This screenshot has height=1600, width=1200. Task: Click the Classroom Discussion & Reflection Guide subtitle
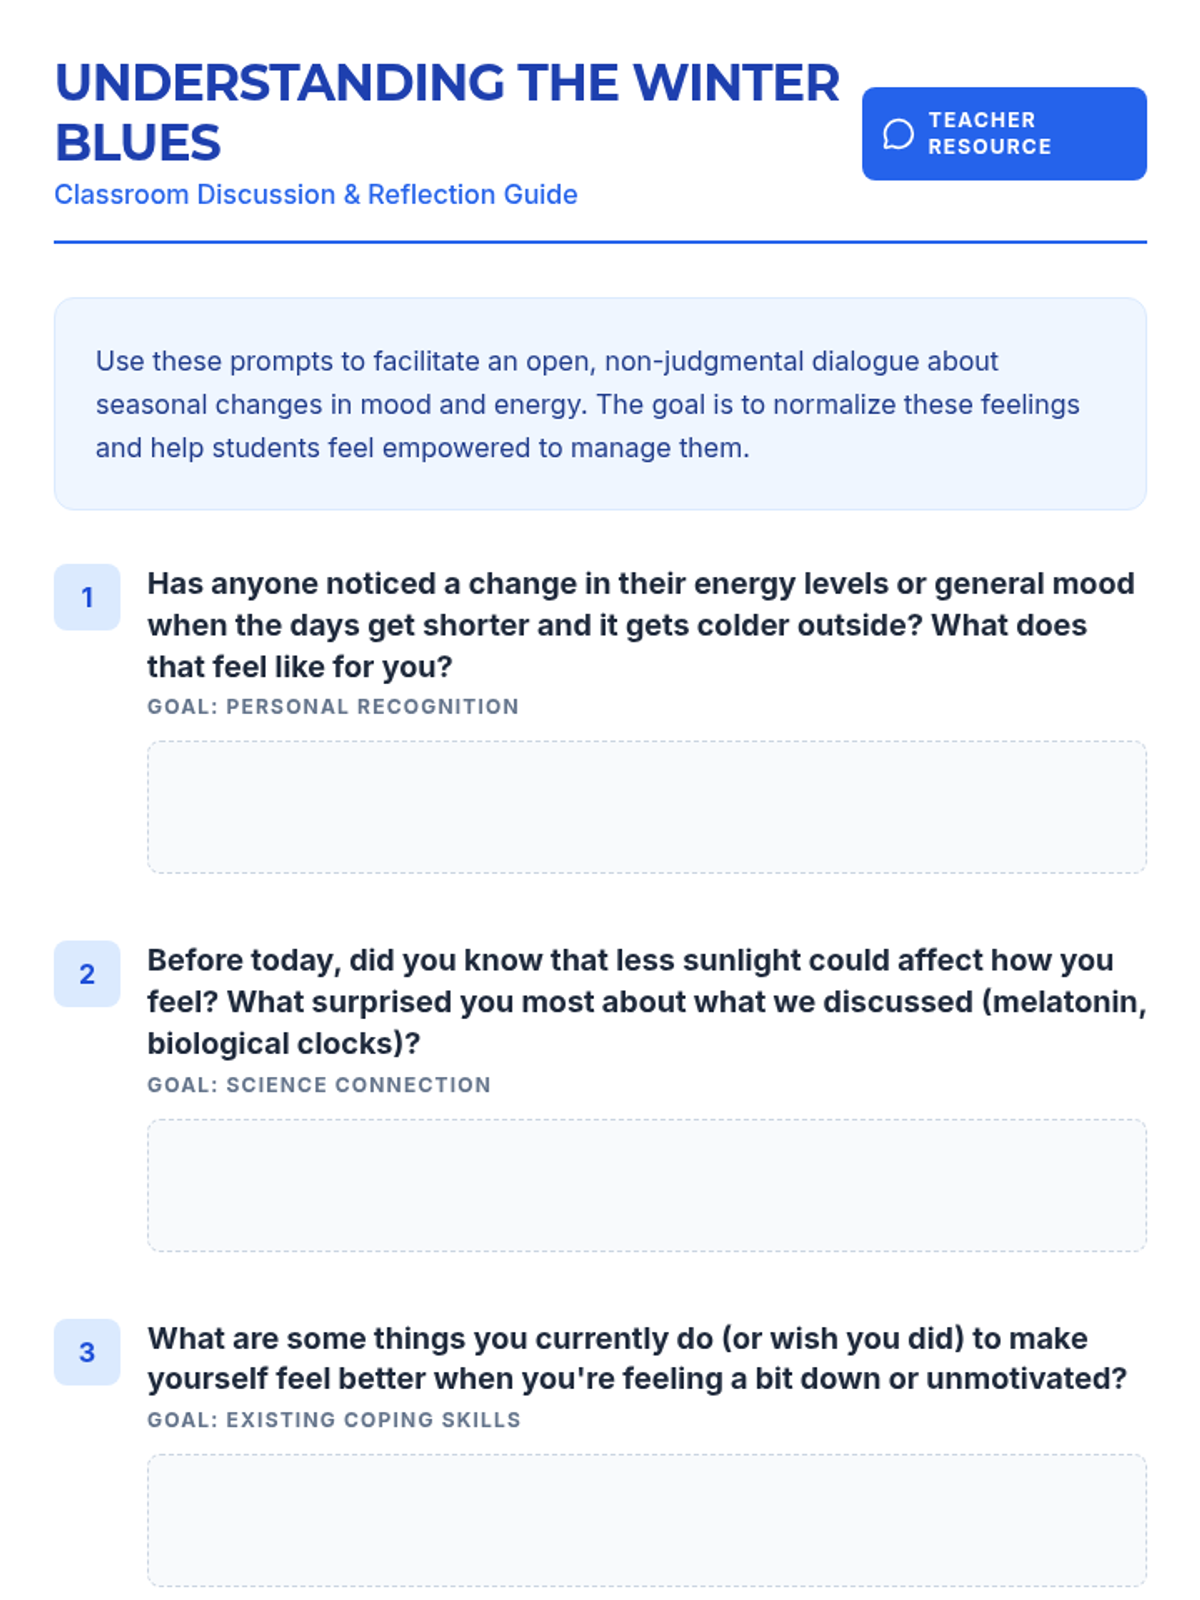pos(316,194)
